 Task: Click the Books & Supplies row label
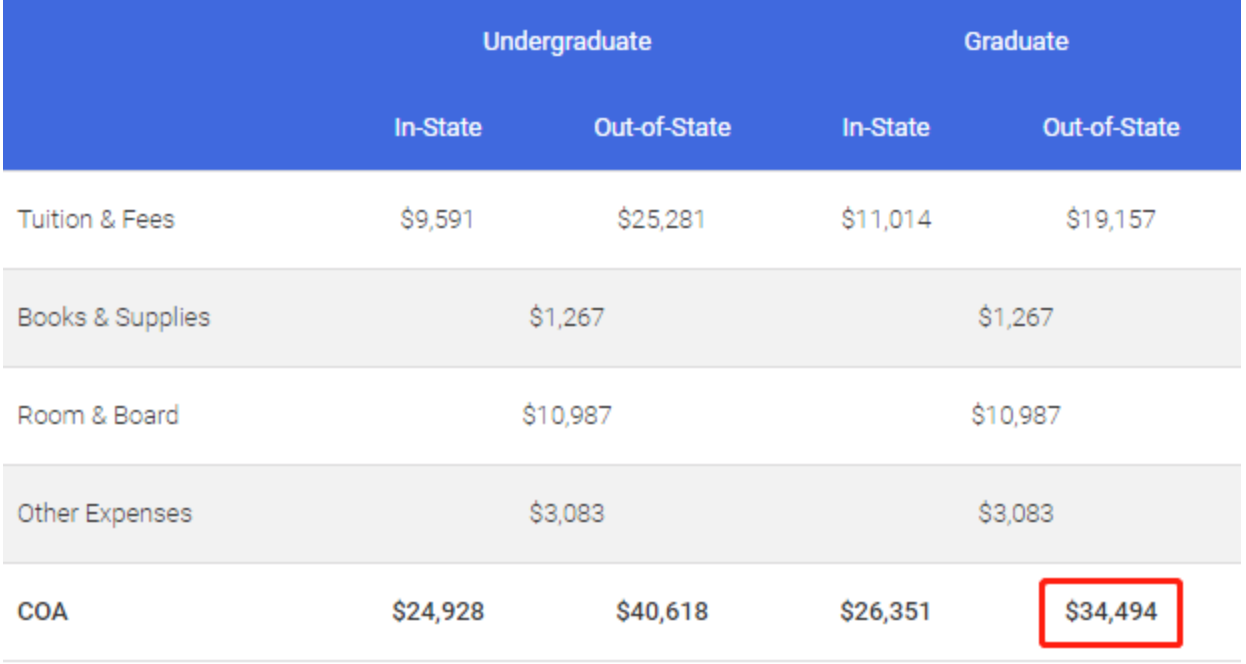click(x=114, y=318)
